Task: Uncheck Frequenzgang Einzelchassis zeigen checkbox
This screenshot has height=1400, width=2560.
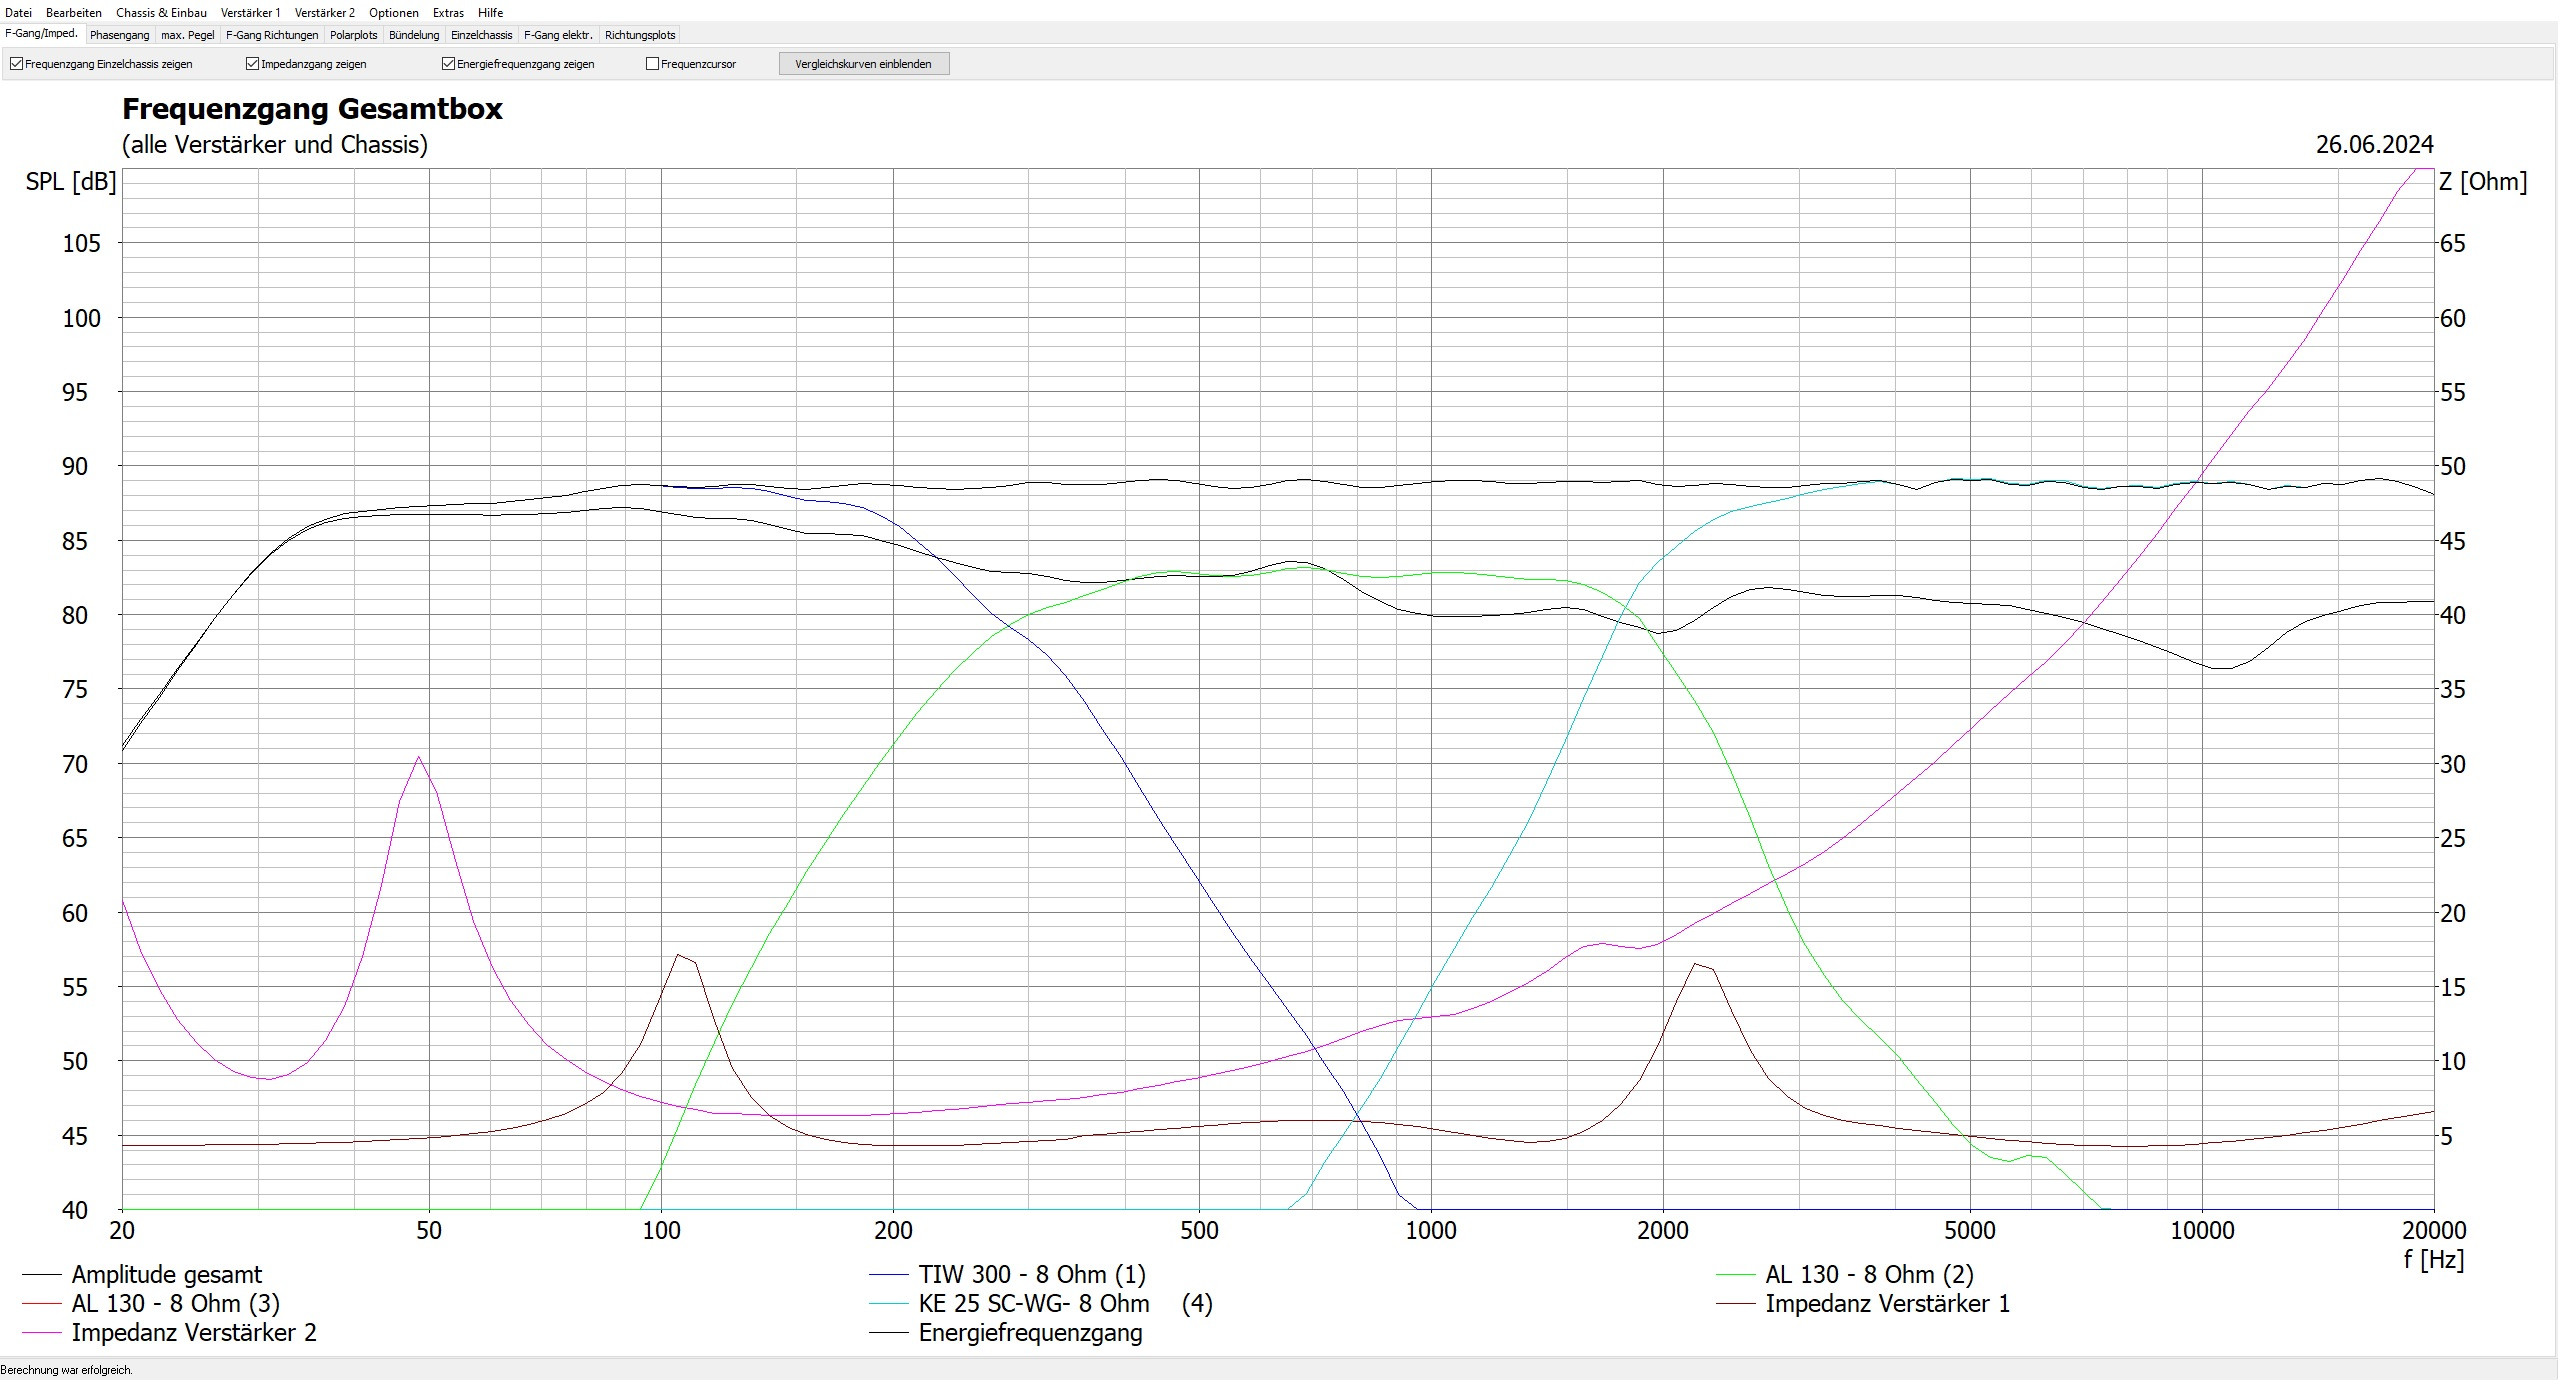Action: pos(16,64)
